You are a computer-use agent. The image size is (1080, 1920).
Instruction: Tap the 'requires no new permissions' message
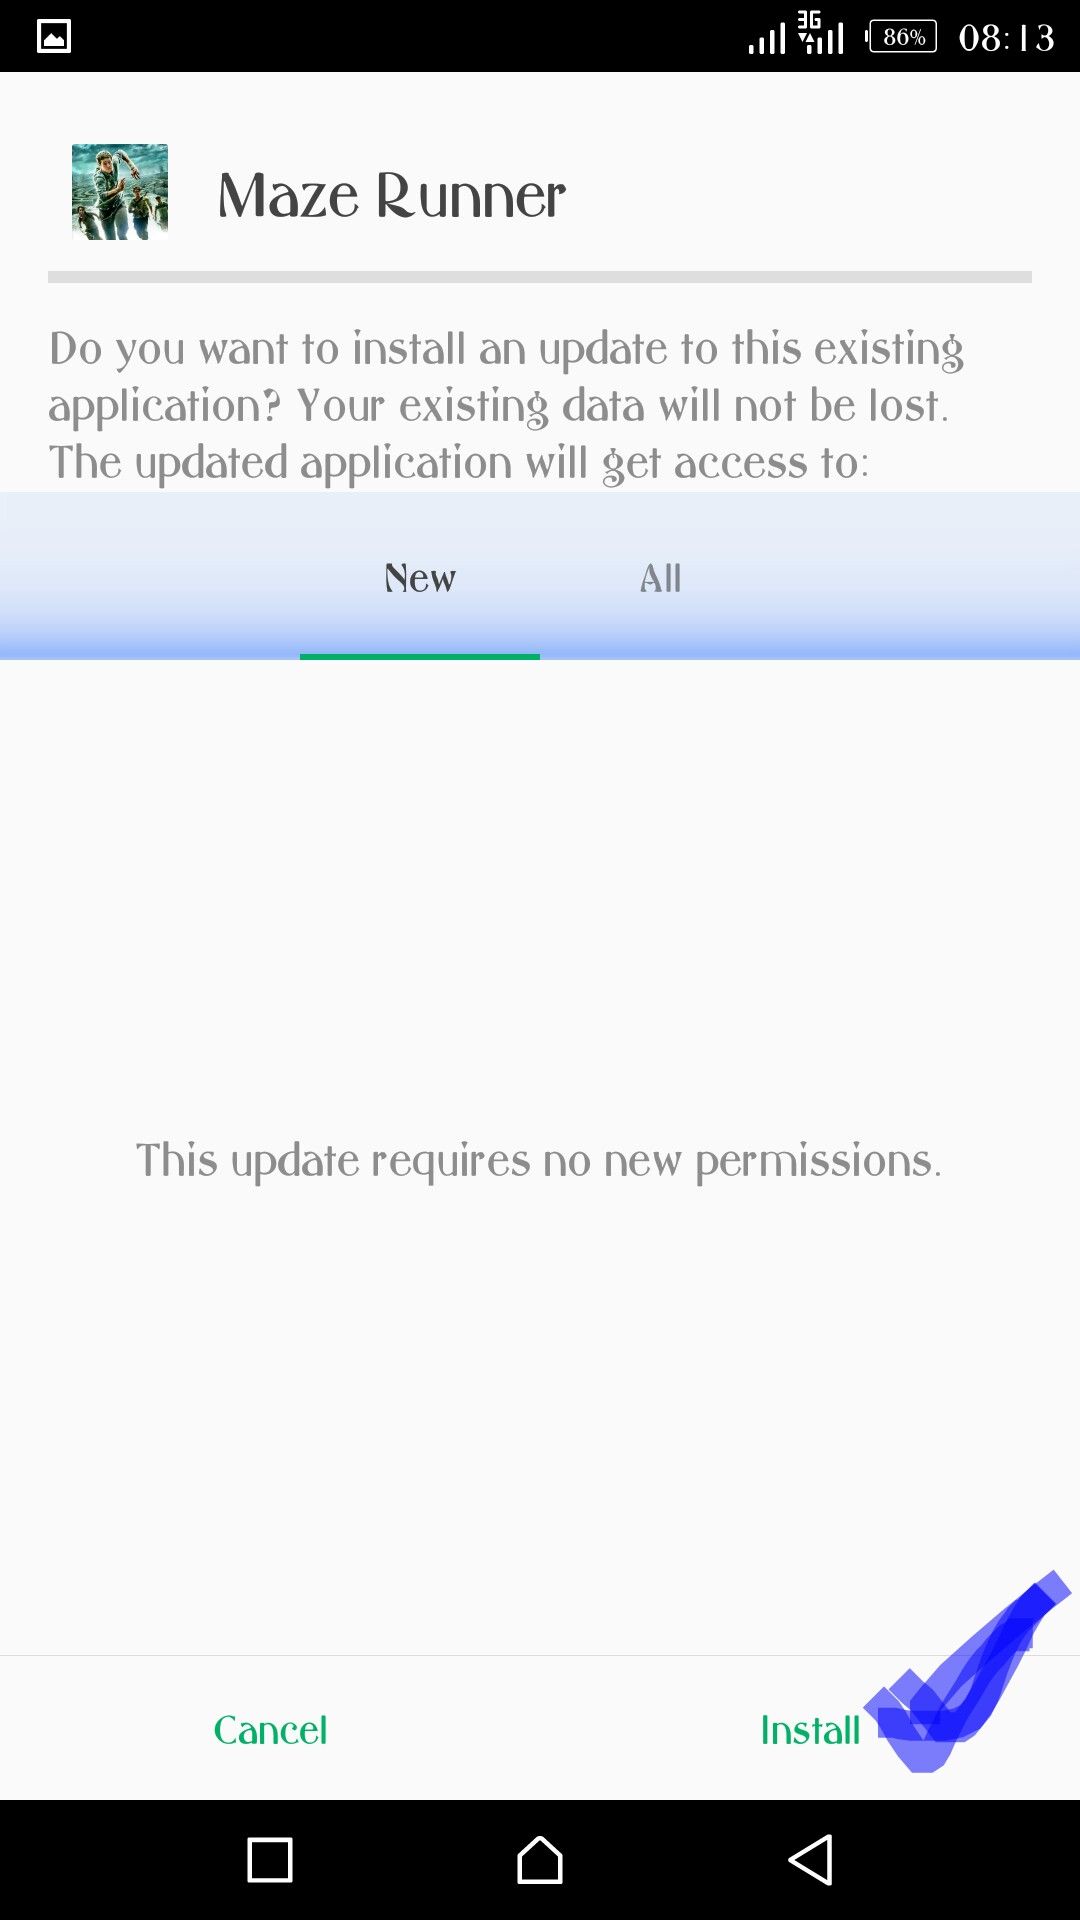(x=539, y=1161)
